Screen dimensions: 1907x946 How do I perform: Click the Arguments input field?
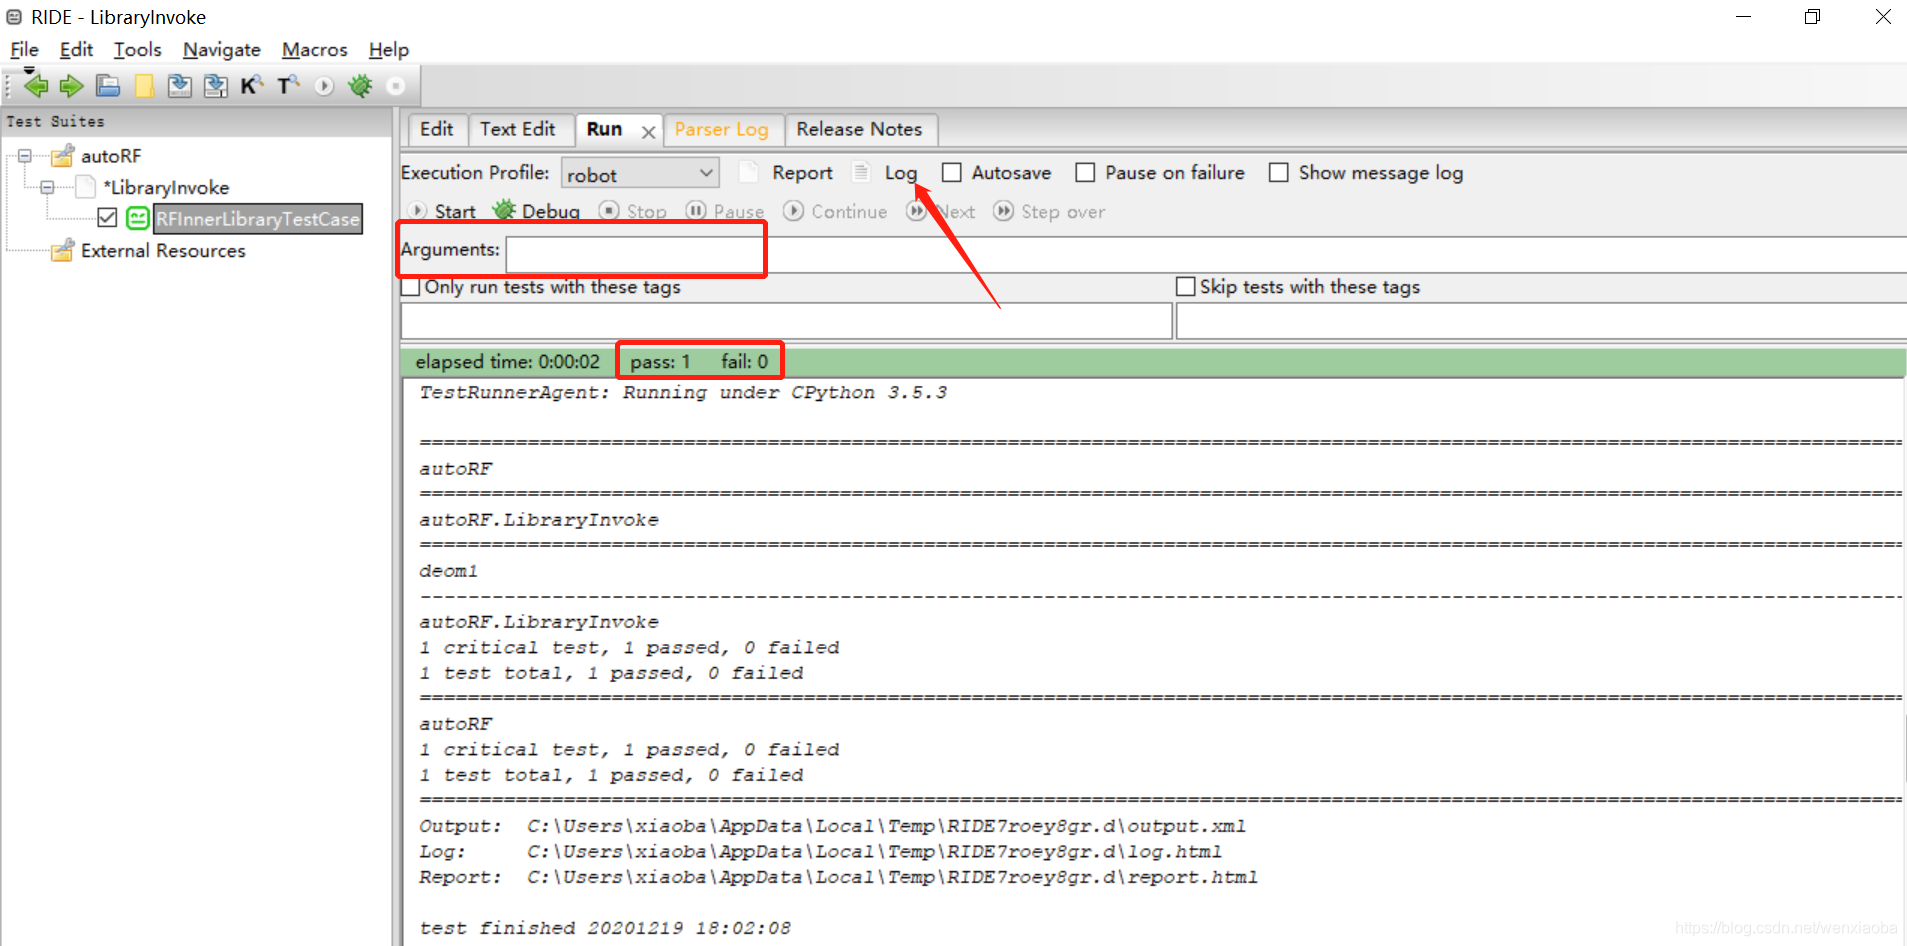(1206, 254)
